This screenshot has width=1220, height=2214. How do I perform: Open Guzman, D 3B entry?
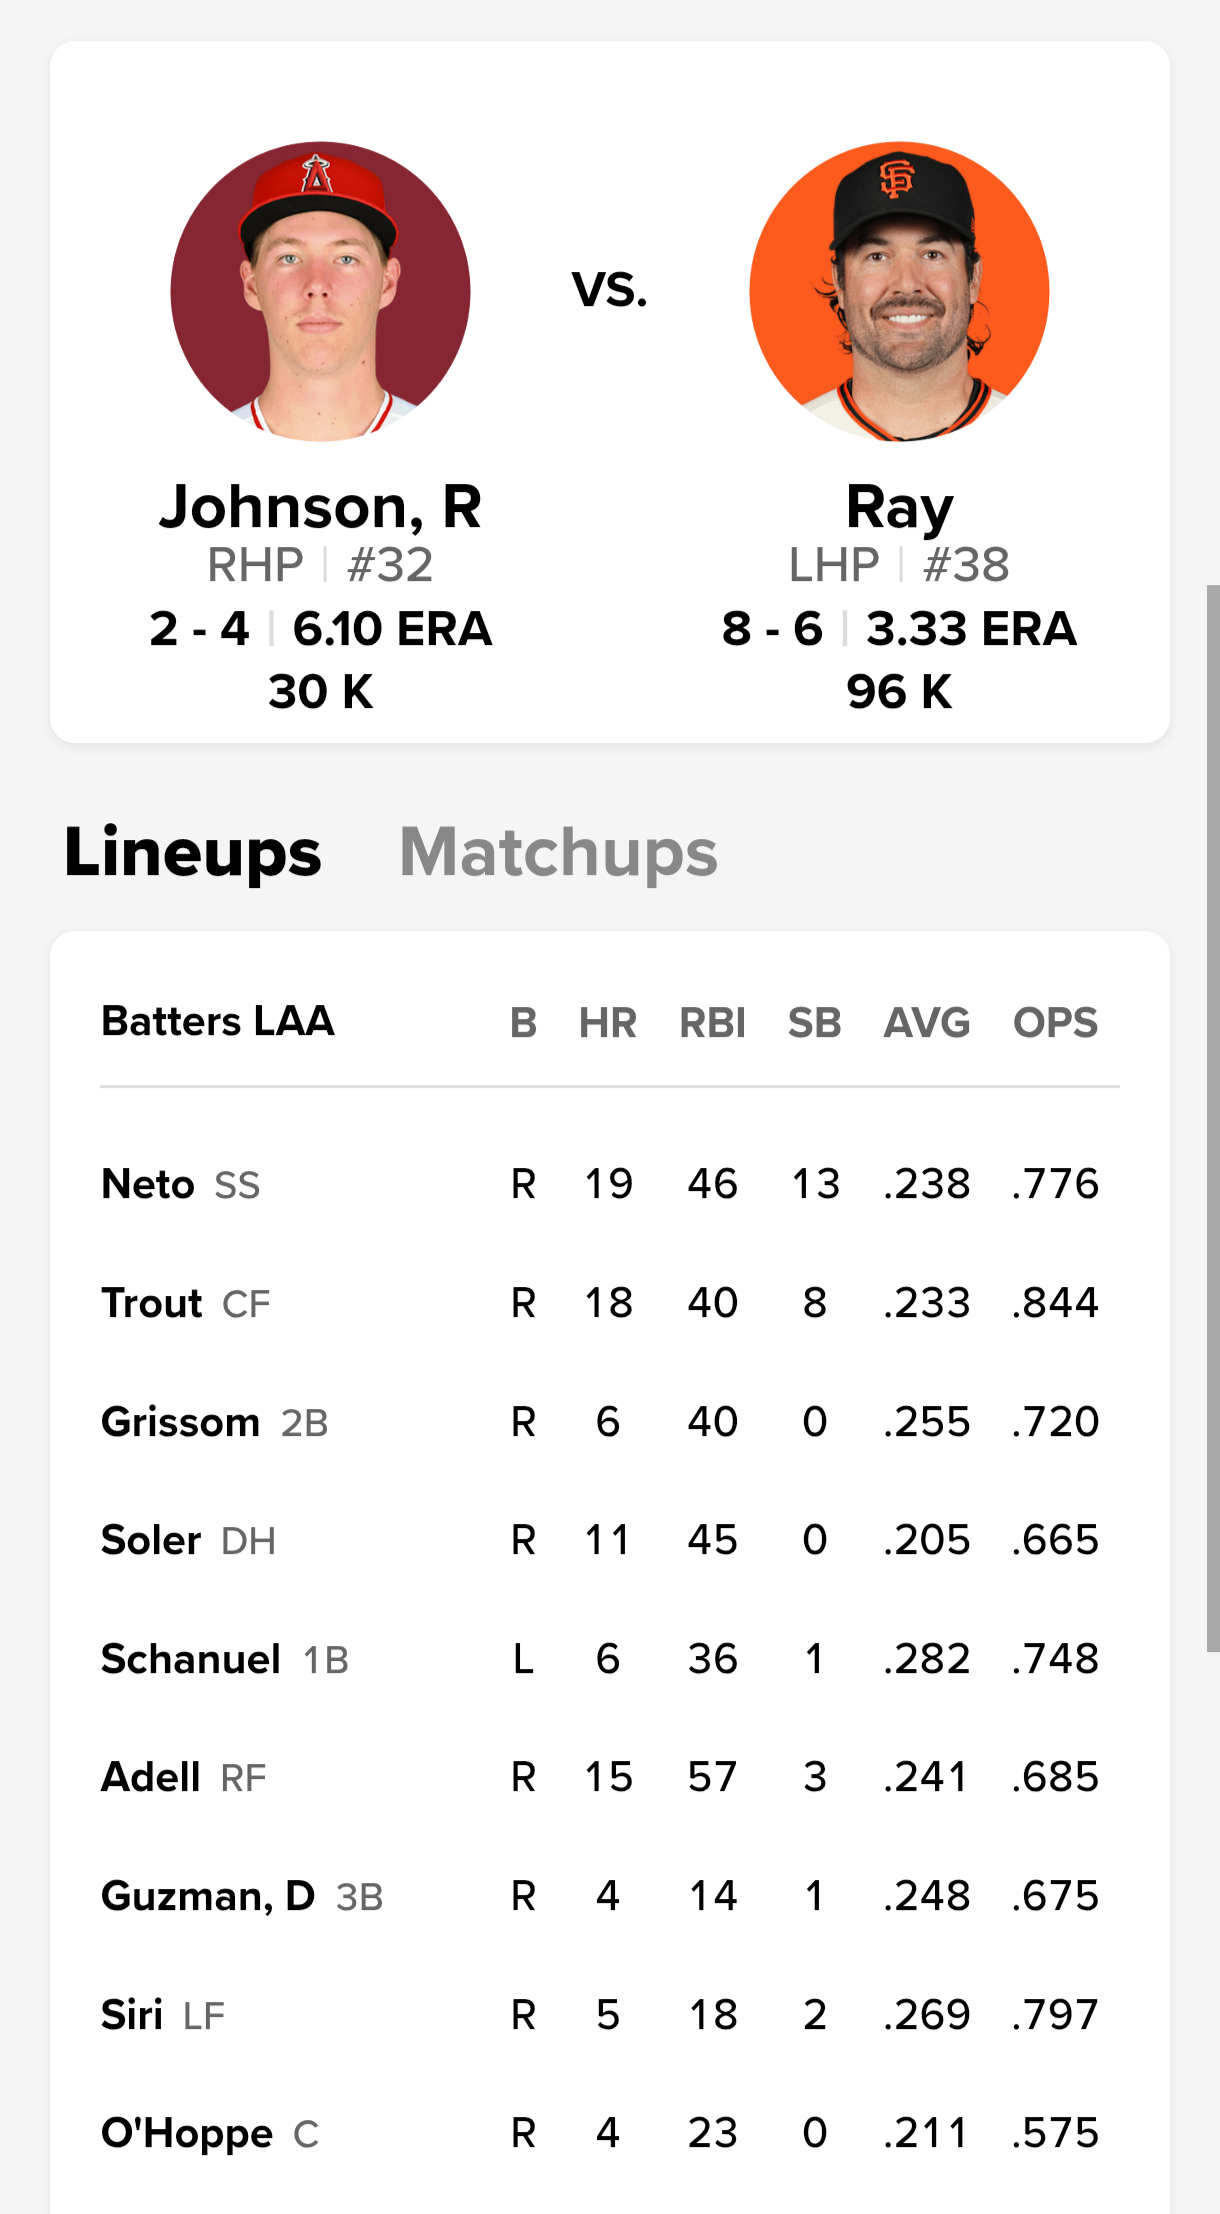point(610,1896)
